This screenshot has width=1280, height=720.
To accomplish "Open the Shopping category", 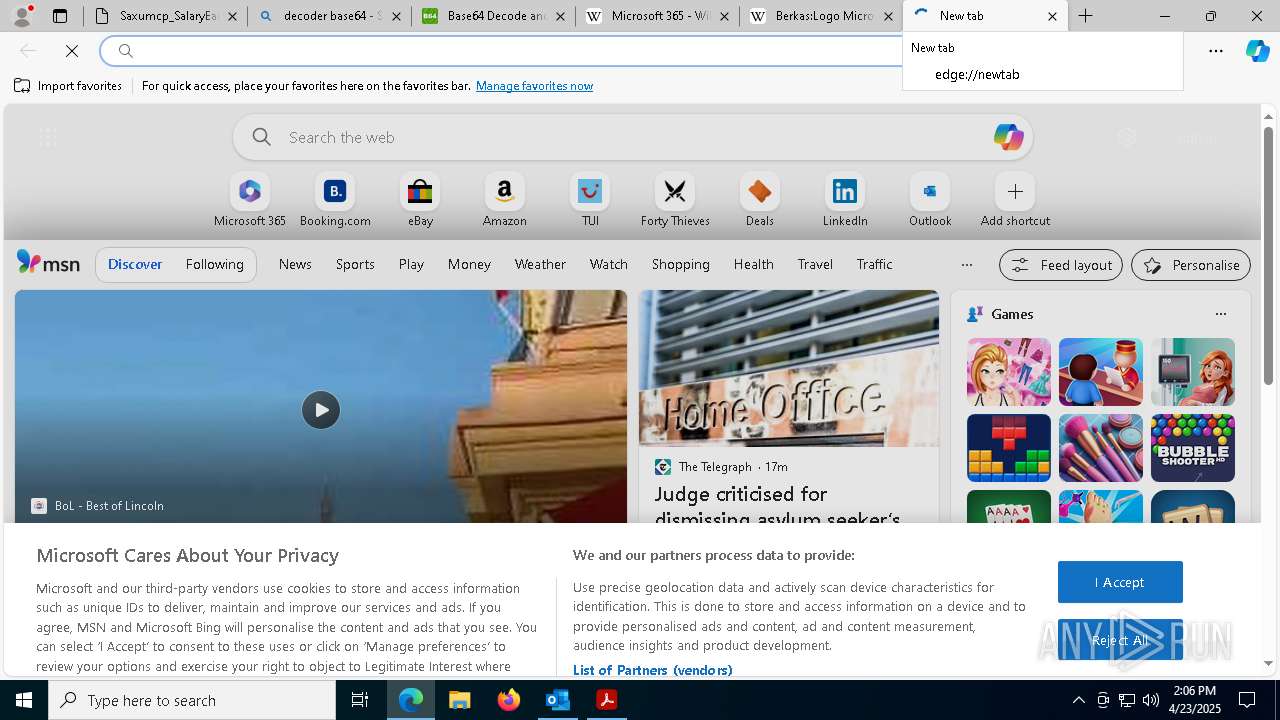I will pos(680,264).
